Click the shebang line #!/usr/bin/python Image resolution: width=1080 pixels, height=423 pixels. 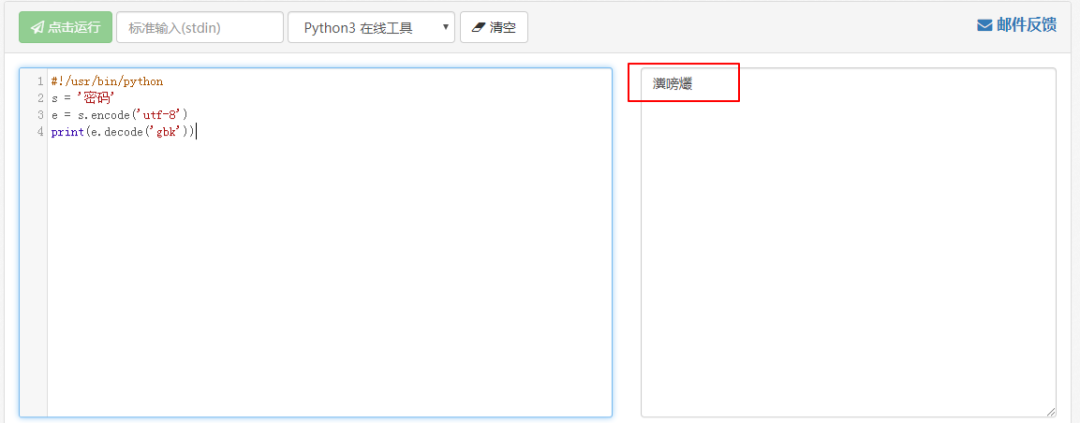(x=107, y=81)
